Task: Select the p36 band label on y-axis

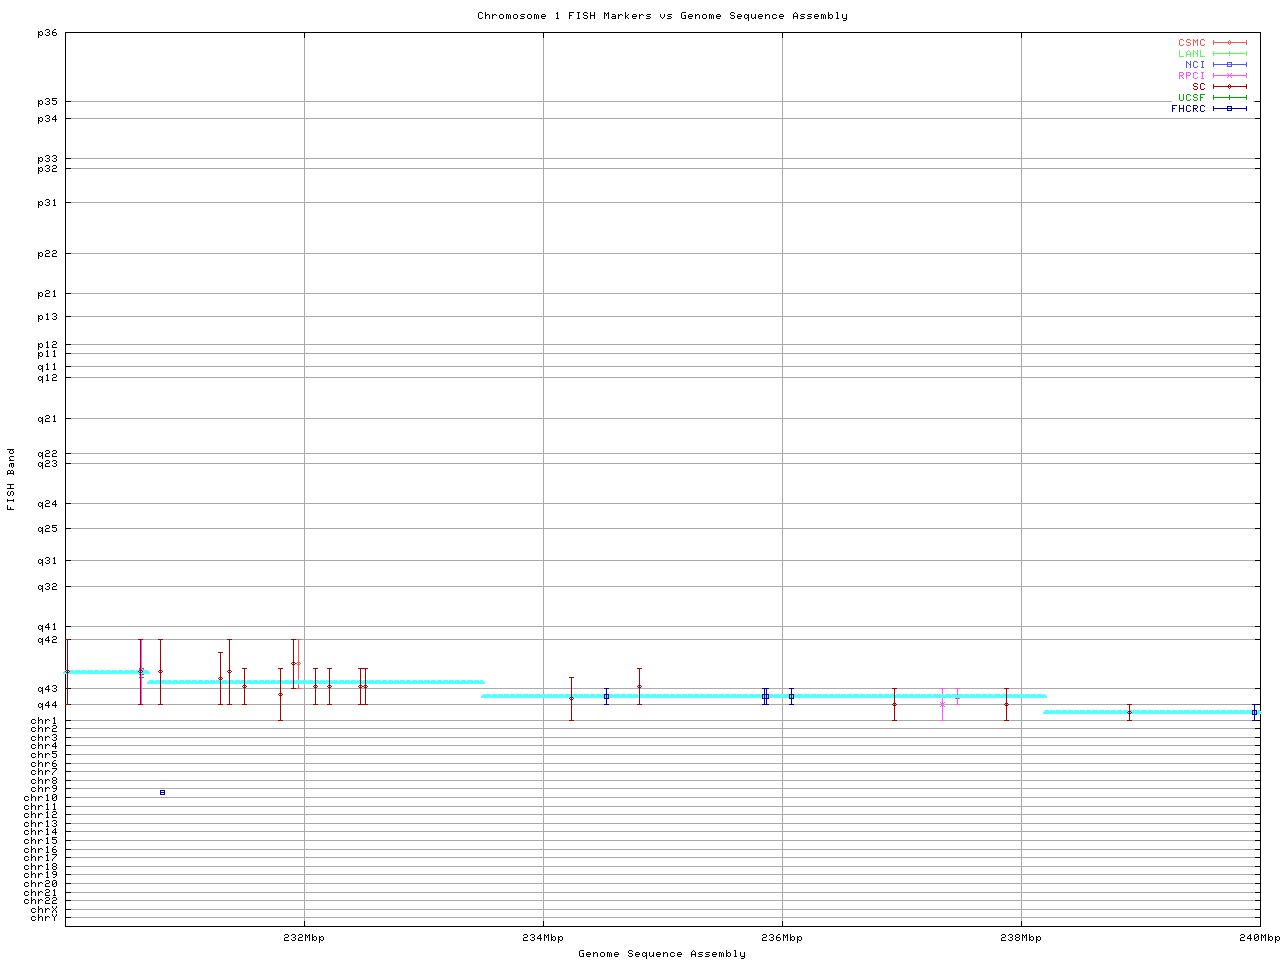Action: (x=47, y=33)
